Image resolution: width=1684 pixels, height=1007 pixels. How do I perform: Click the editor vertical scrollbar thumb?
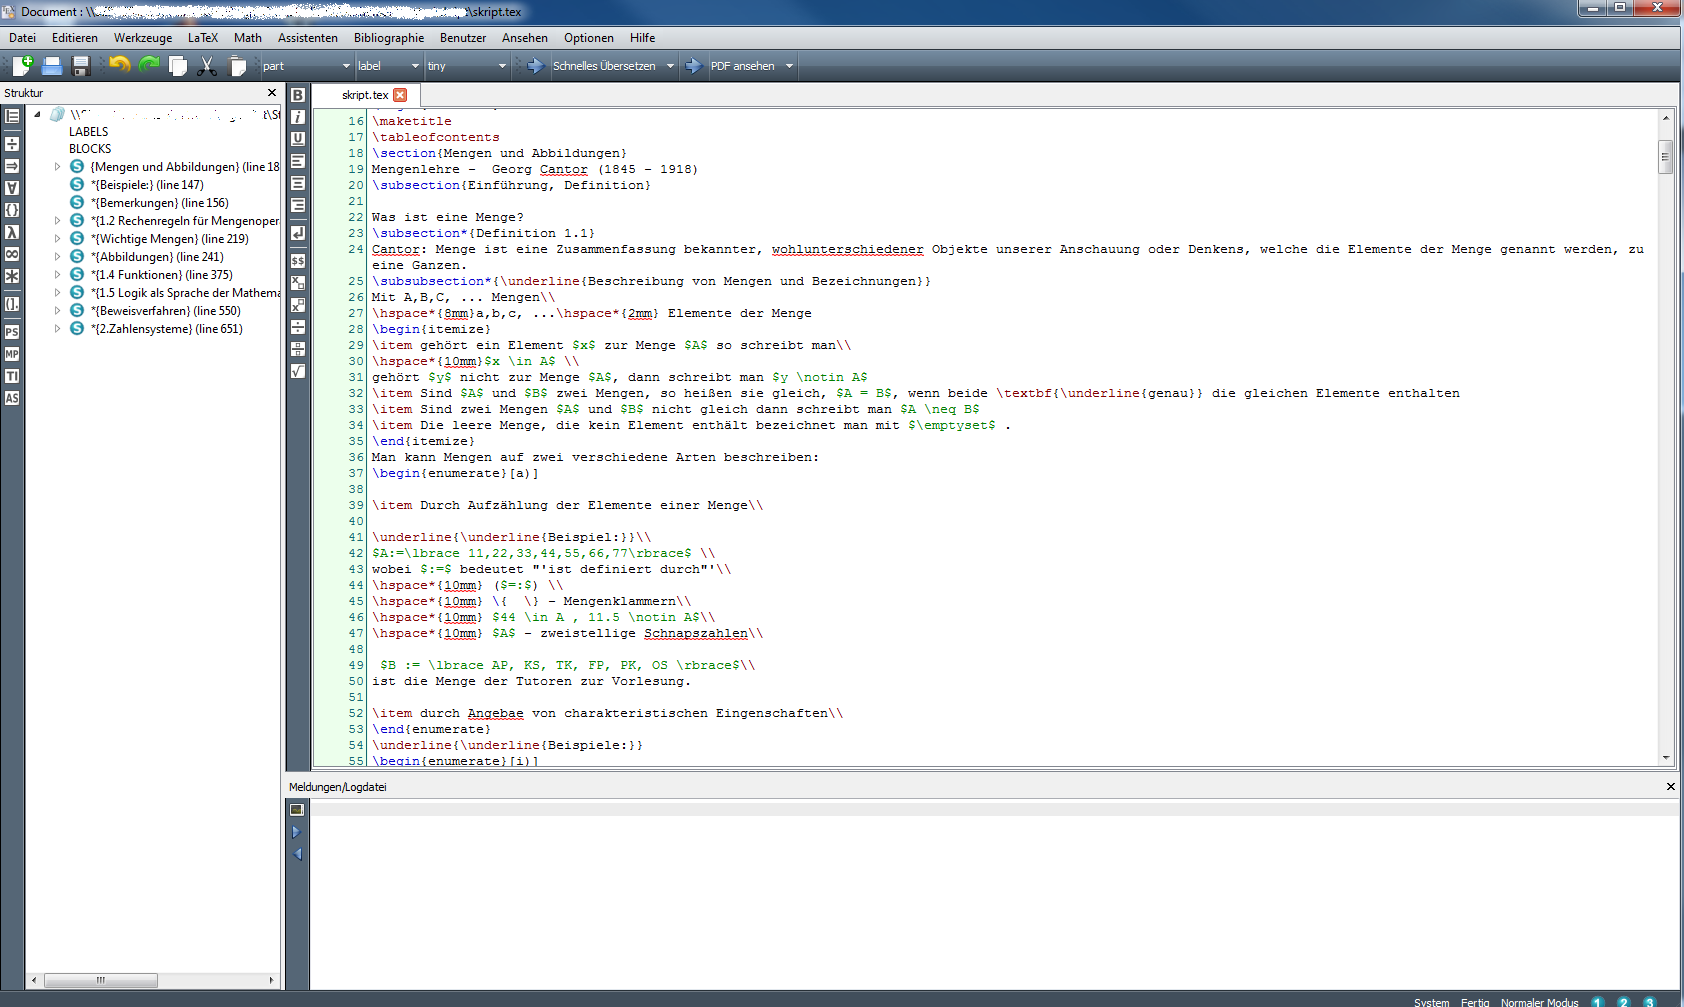pyautogui.click(x=1665, y=157)
